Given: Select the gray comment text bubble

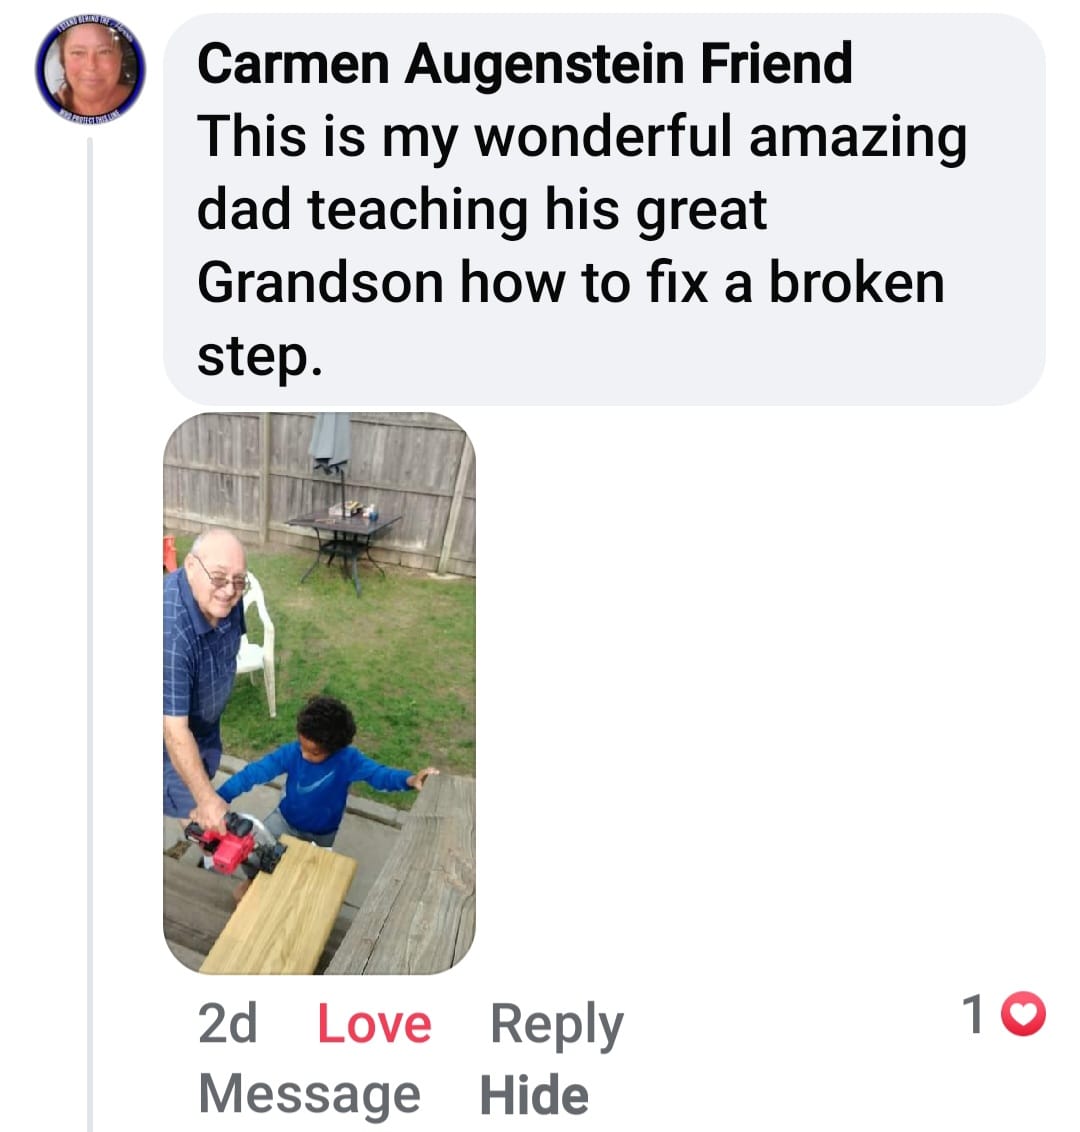Looking at the screenshot, I should click(604, 209).
